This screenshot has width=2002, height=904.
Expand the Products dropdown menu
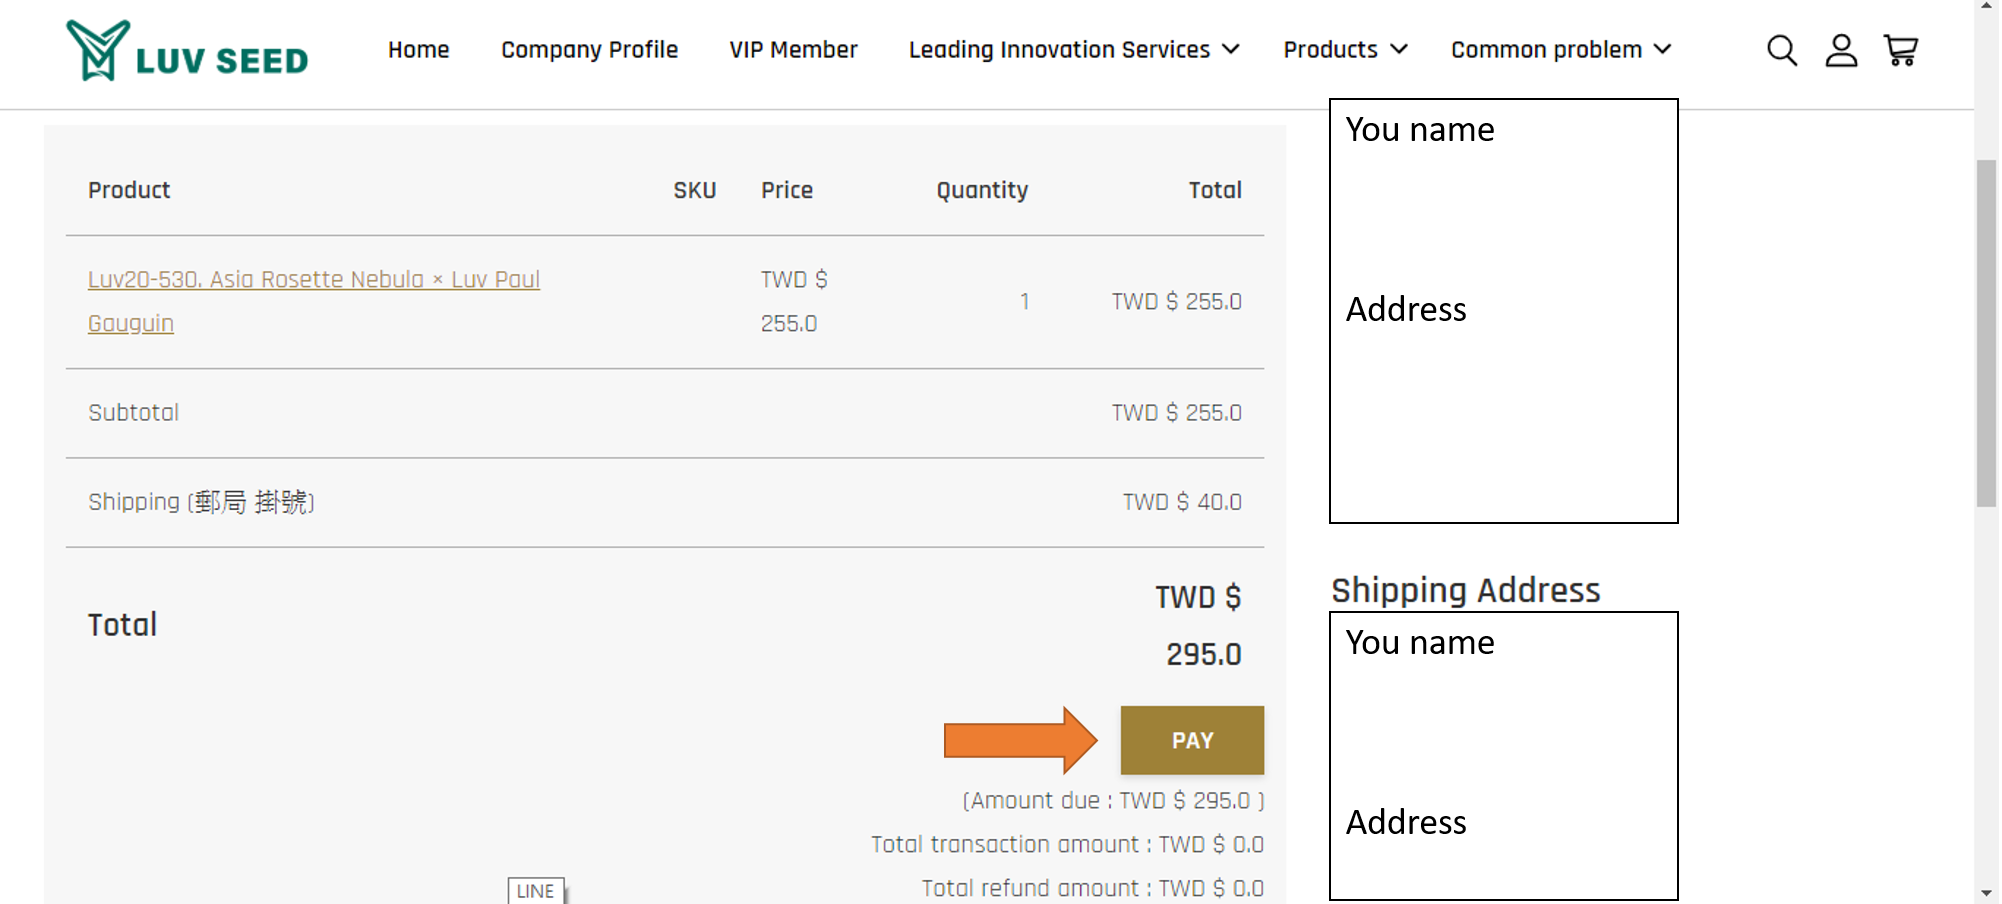coord(1345,49)
